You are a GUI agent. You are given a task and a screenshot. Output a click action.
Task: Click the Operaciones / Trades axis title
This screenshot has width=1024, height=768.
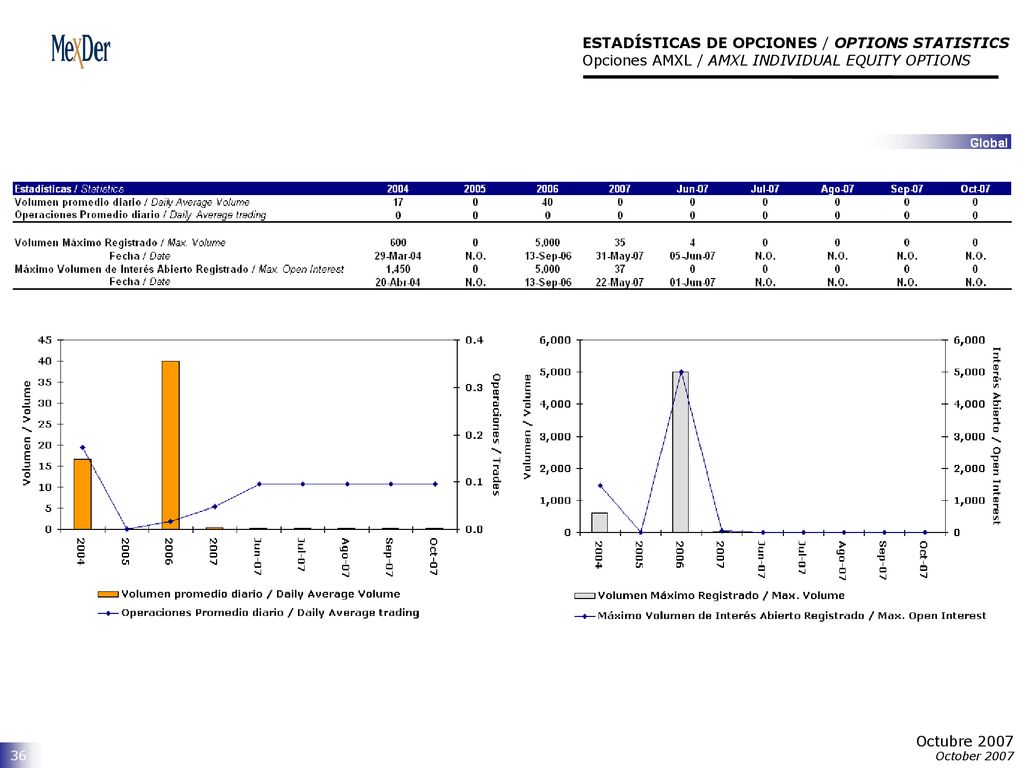point(496,434)
